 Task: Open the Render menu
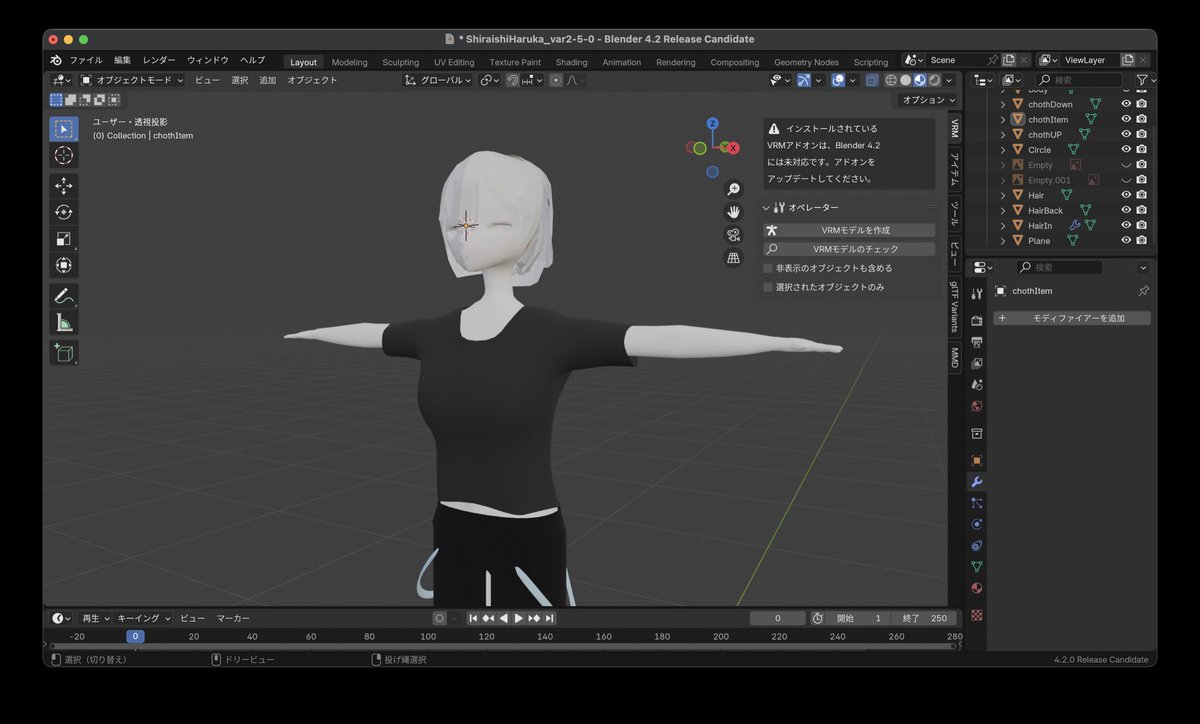point(159,61)
